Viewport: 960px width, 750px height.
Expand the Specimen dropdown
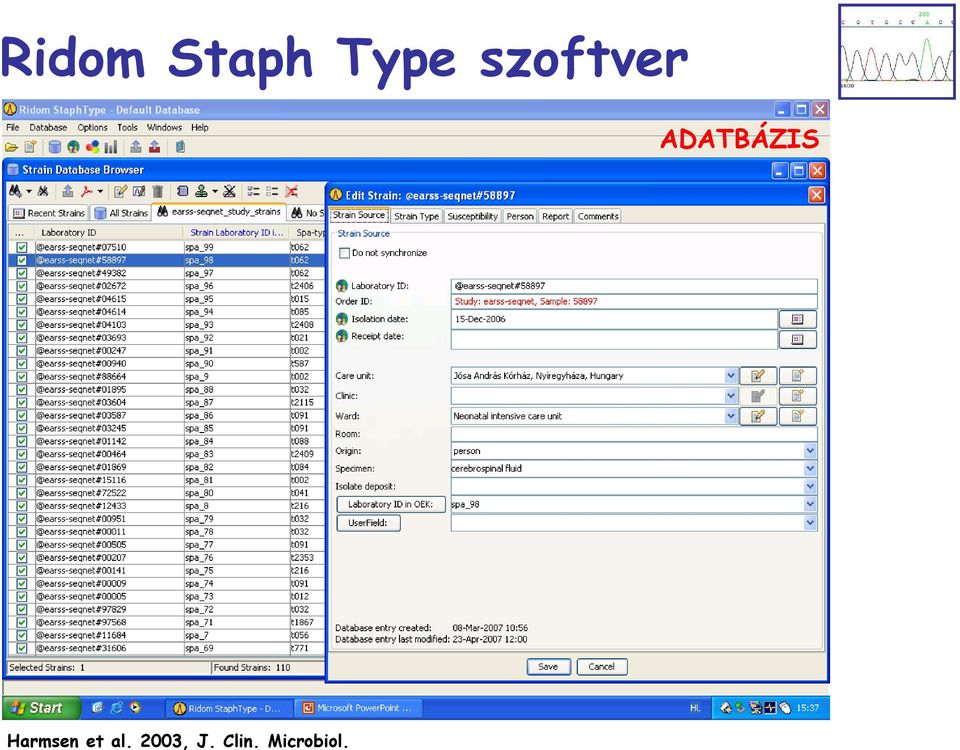(810, 469)
